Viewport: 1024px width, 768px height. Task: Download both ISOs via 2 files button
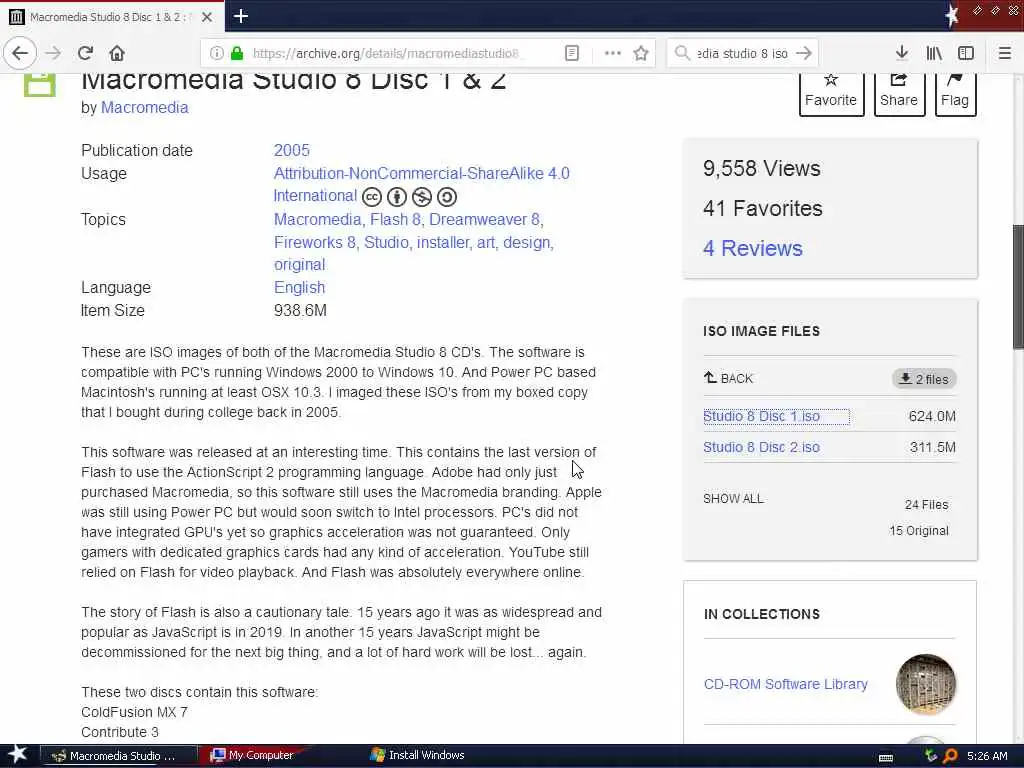coord(924,379)
